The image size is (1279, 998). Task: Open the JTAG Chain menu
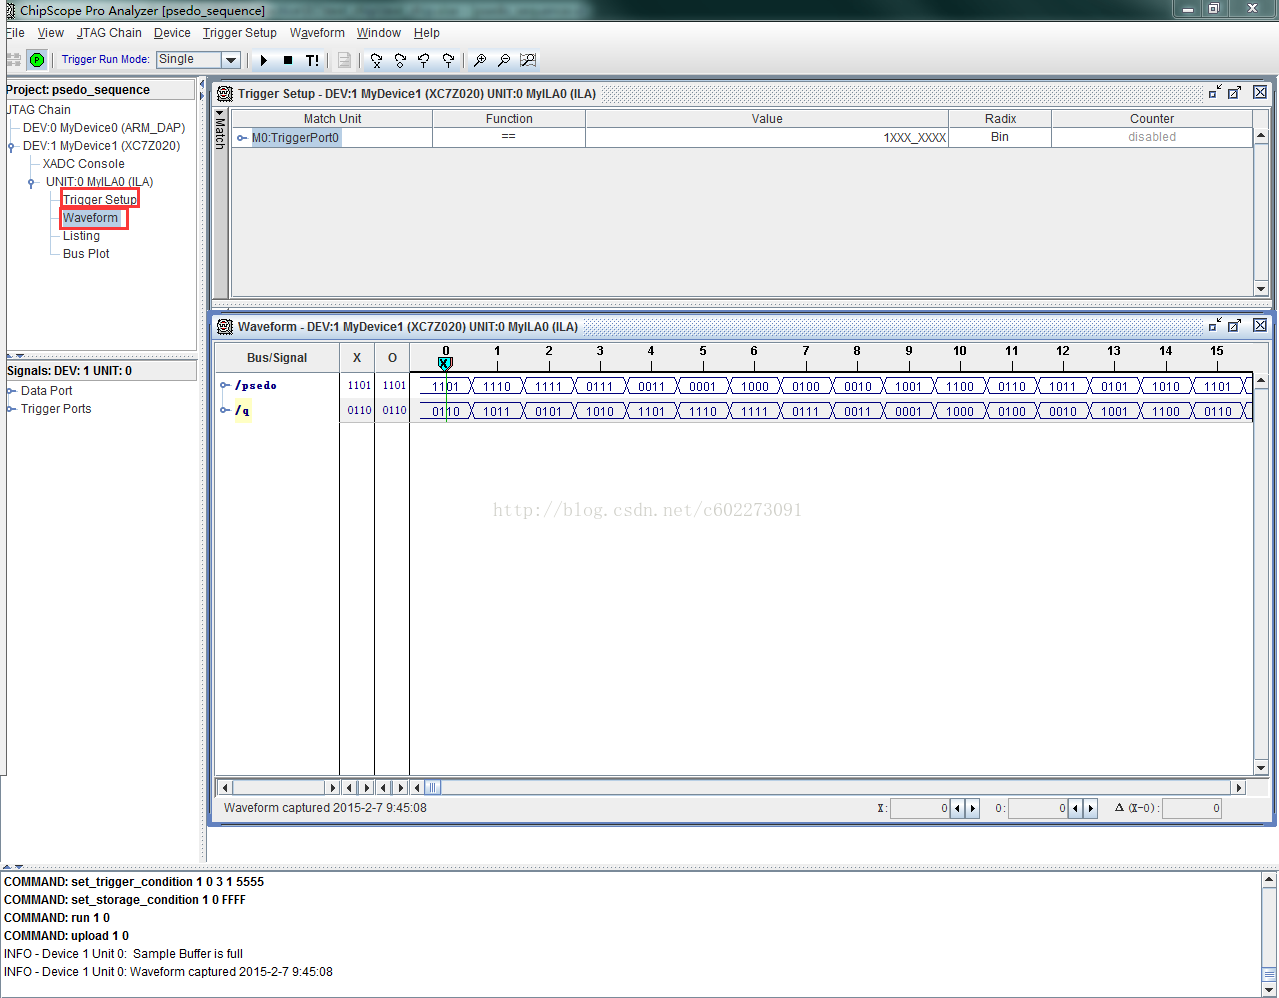tap(109, 33)
